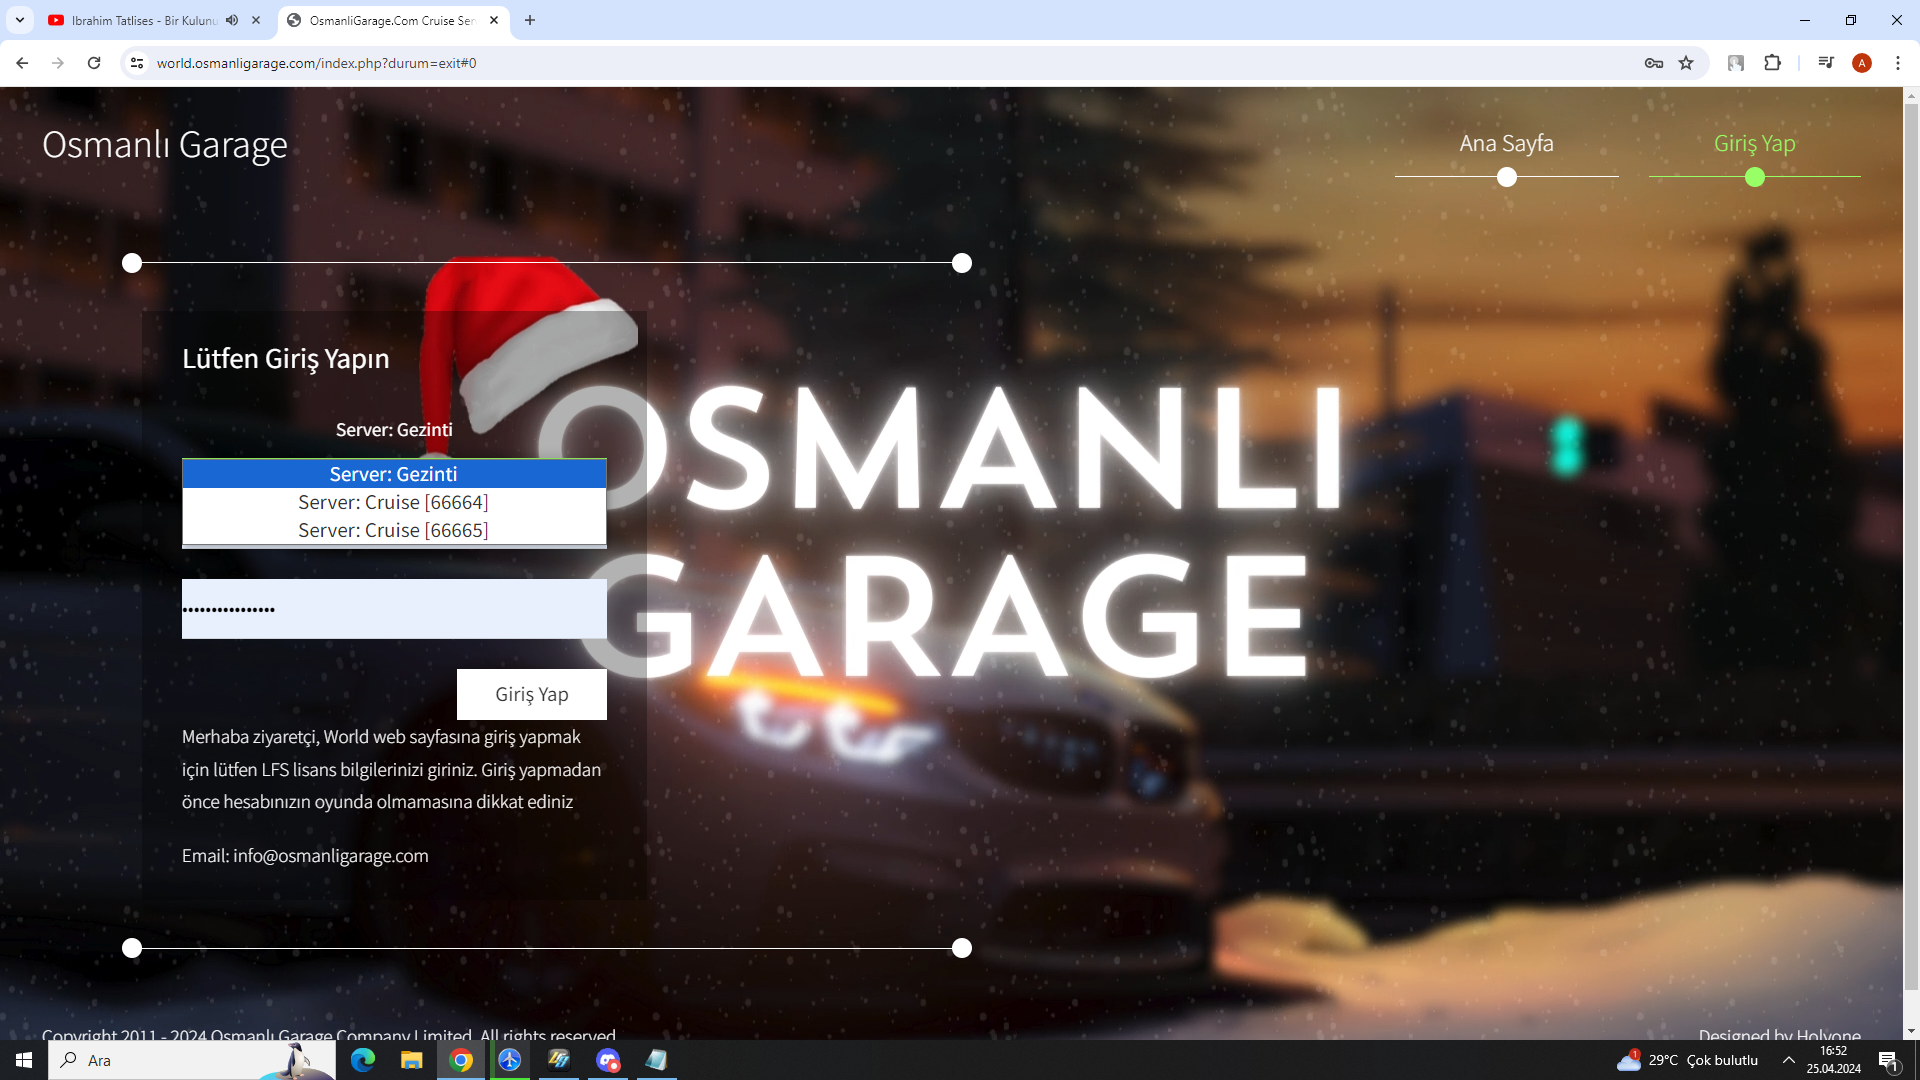Switch to the OsmanliGarage.Com Cruise tab

(x=392, y=20)
